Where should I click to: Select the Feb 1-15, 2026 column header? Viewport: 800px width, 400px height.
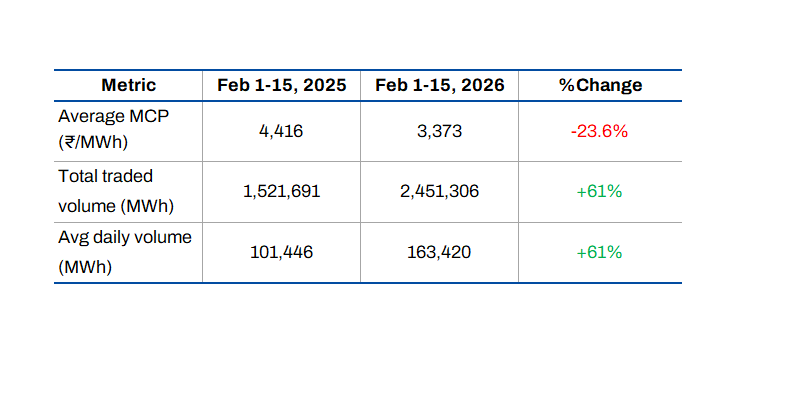pos(440,86)
